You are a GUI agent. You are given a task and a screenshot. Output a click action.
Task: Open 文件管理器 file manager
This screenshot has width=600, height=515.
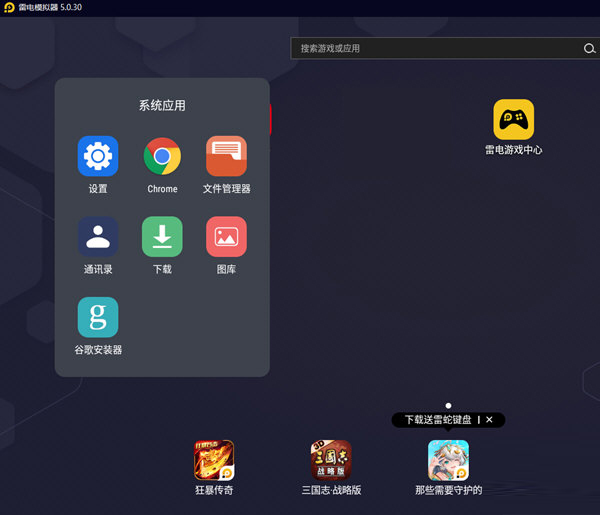(x=226, y=156)
